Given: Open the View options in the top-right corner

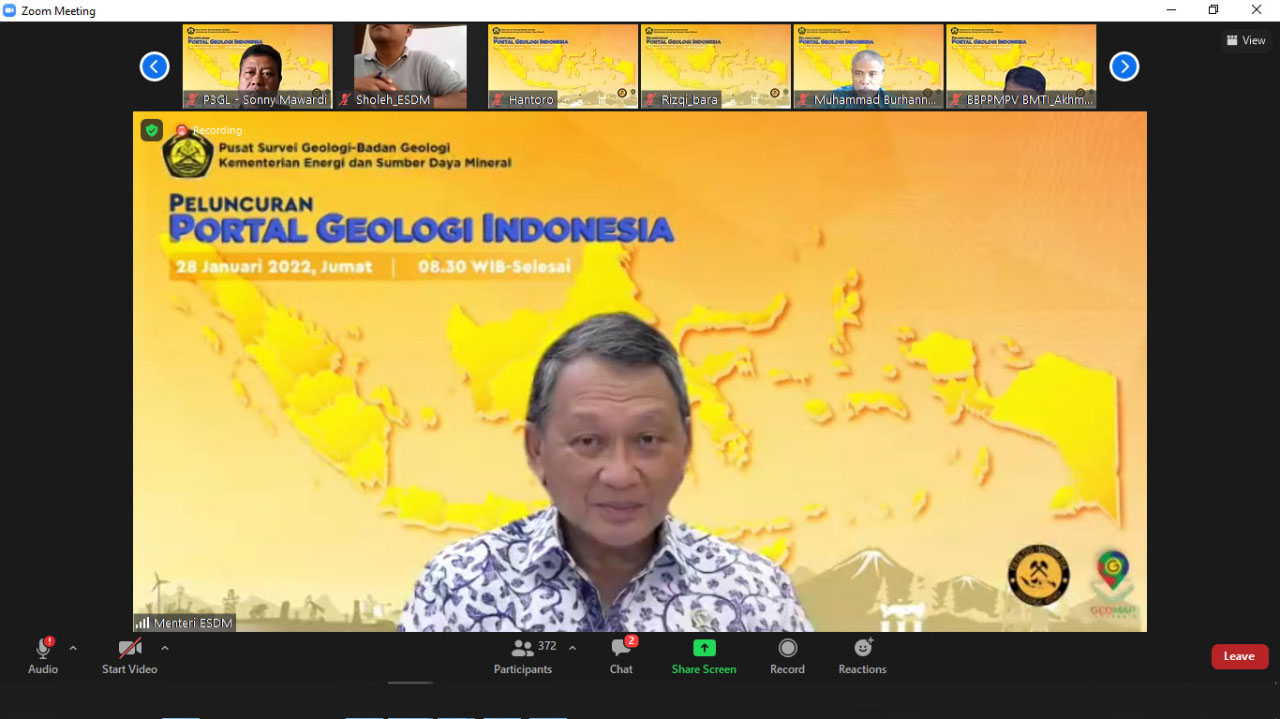Looking at the screenshot, I should coord(1245,40).
